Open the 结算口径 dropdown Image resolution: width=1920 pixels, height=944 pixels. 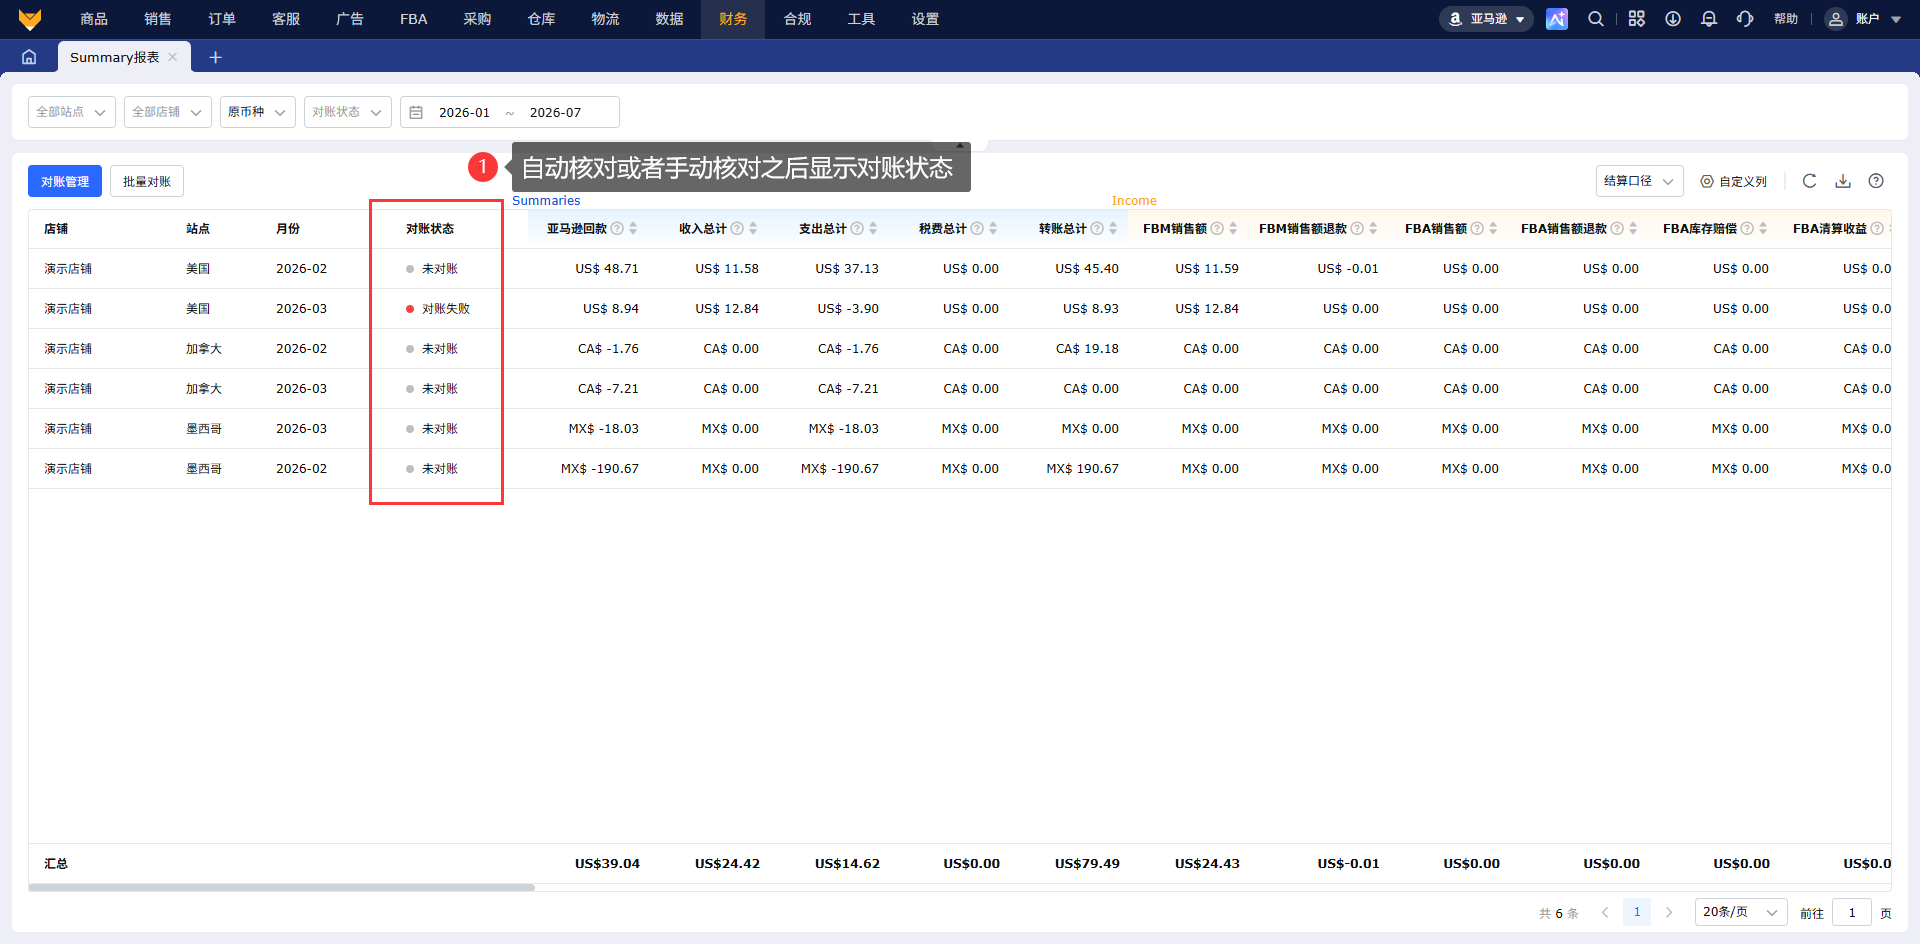[x=1640, y=181]
